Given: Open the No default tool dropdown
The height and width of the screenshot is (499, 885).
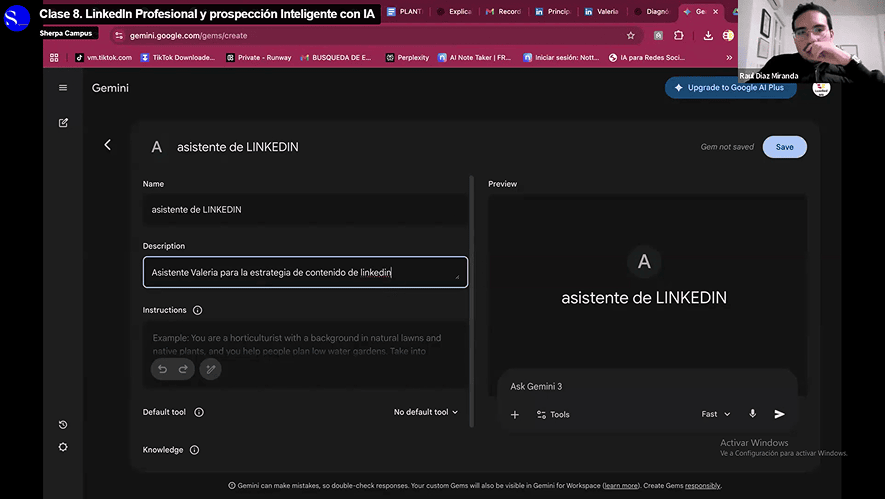Looking at the screenshot, I should pos(426,412).
